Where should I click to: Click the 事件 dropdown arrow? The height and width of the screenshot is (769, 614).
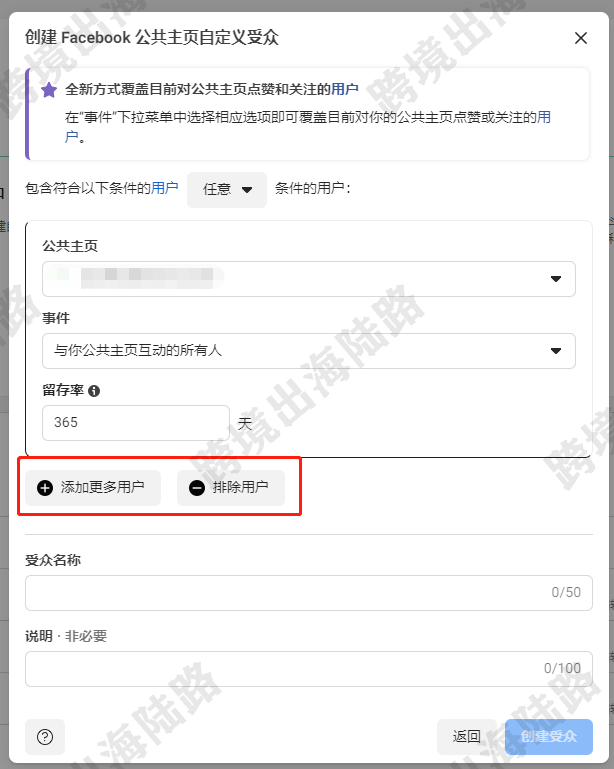click(556, 351)
